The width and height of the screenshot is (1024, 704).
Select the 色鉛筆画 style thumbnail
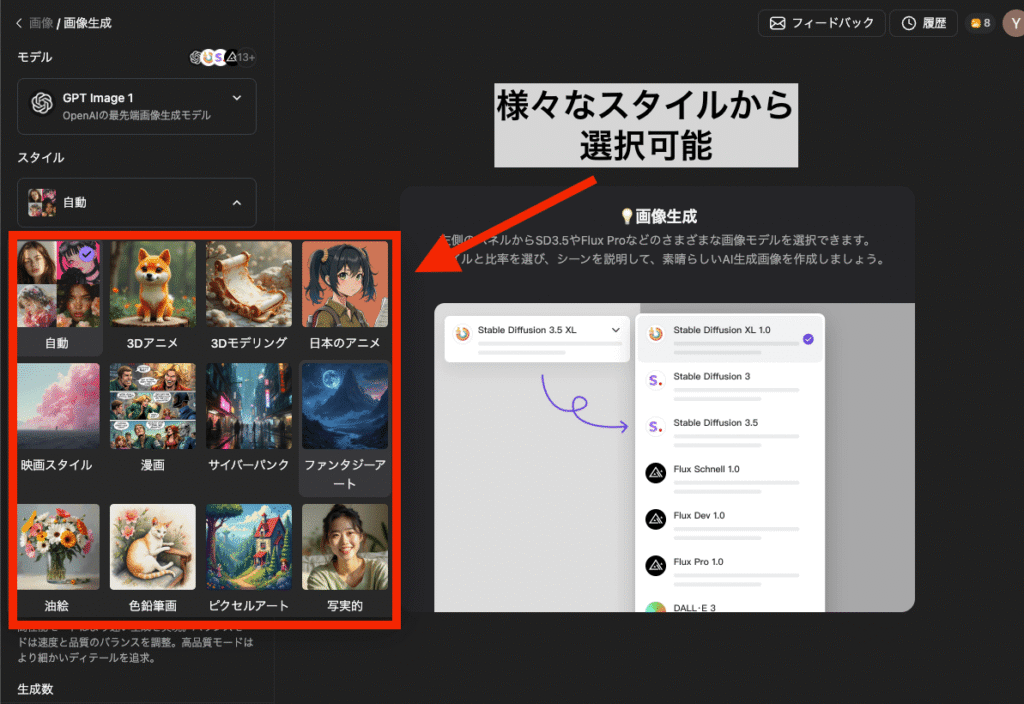pos(153,547)
